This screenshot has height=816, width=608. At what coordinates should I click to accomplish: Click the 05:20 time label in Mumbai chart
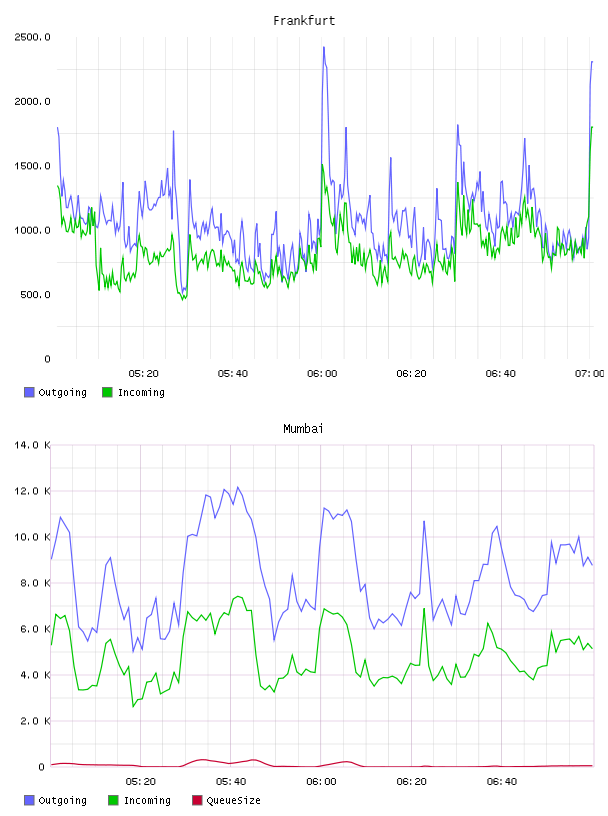[141, 782]
